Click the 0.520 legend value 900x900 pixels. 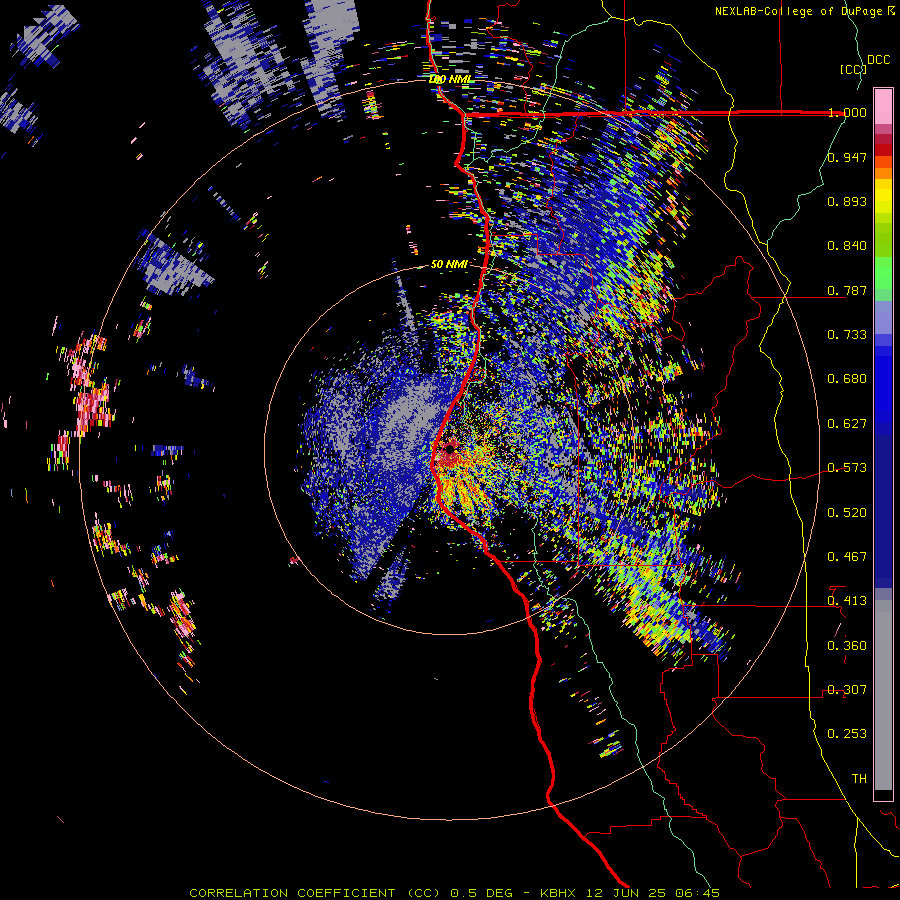(847, 512)
